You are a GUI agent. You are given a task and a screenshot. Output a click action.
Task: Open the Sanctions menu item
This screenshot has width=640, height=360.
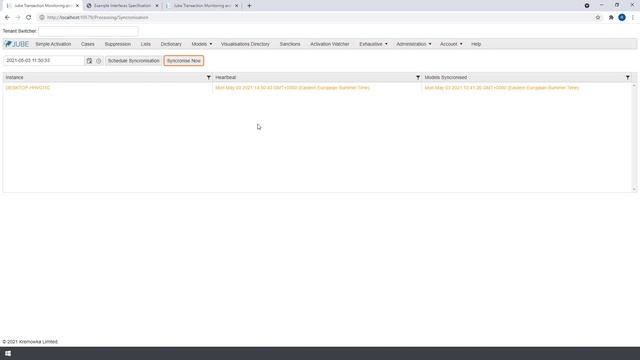290,44
